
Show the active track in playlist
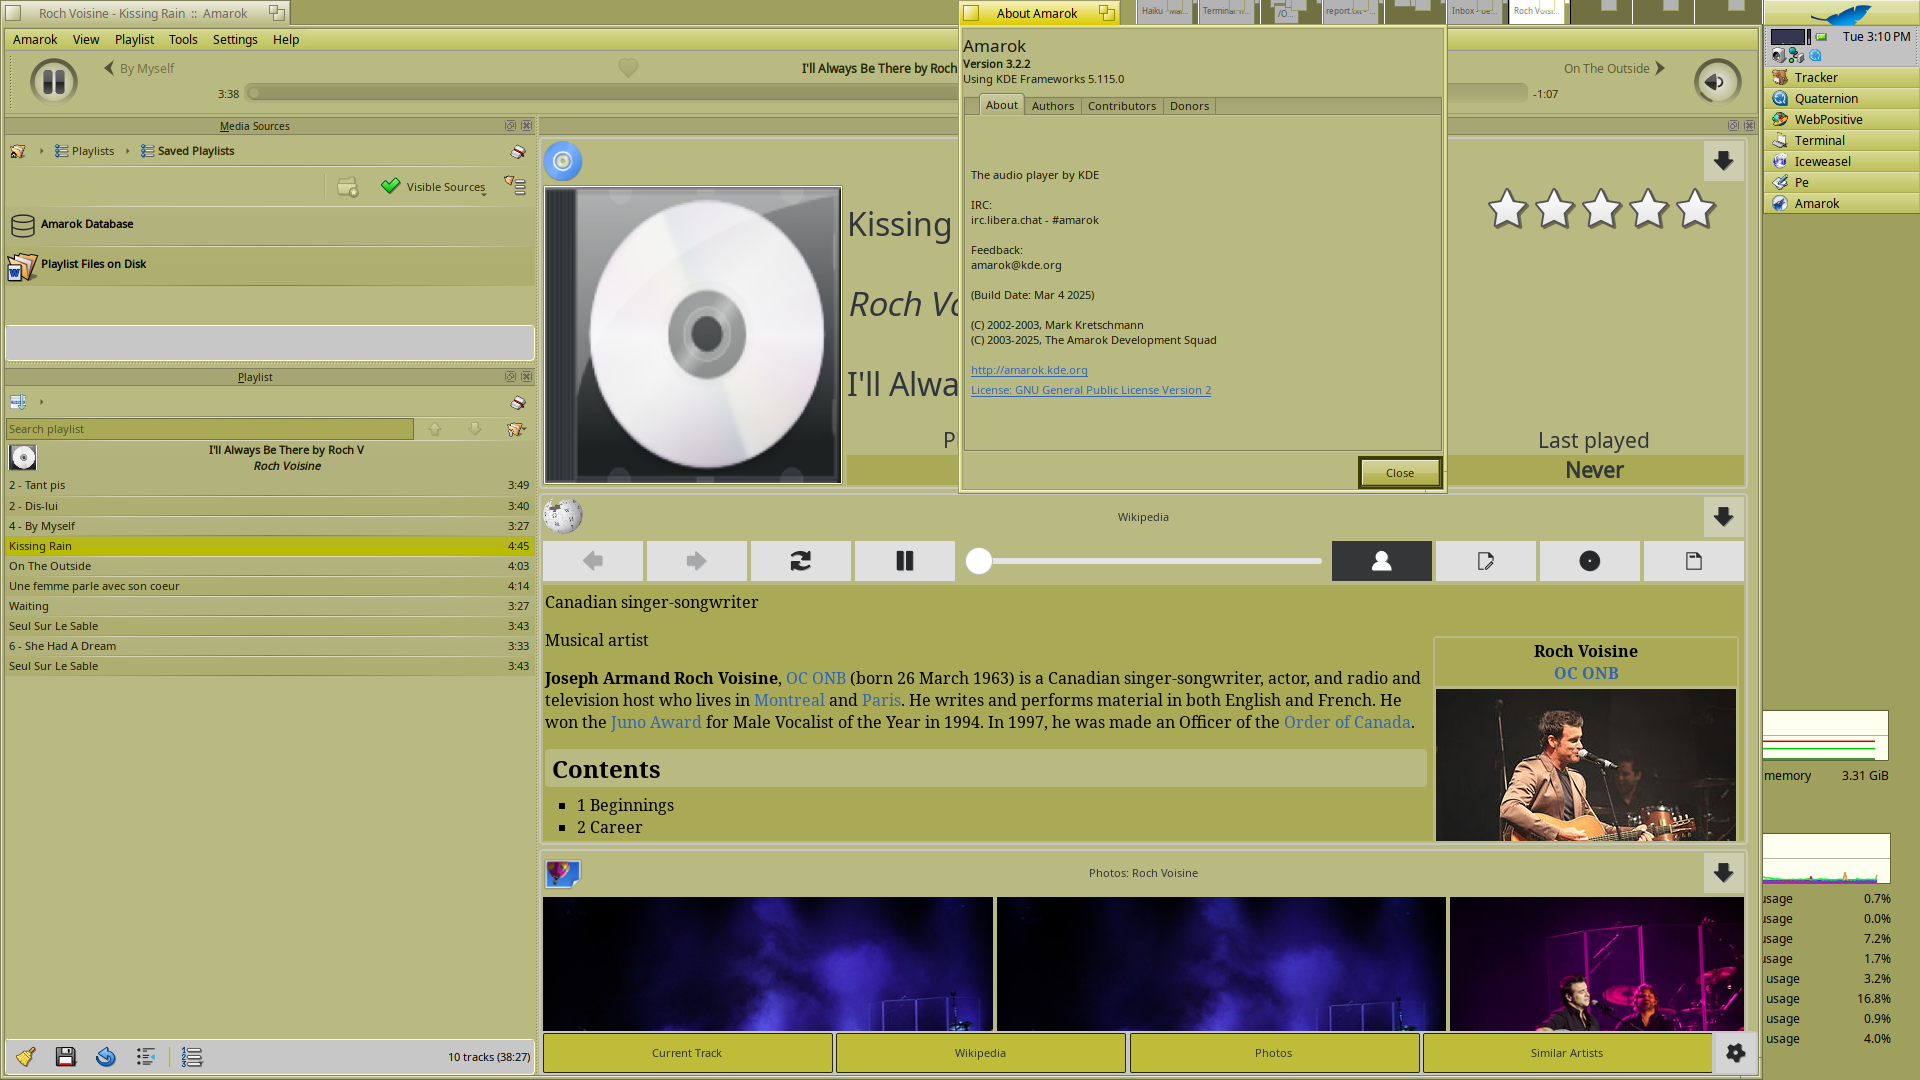146,1057
